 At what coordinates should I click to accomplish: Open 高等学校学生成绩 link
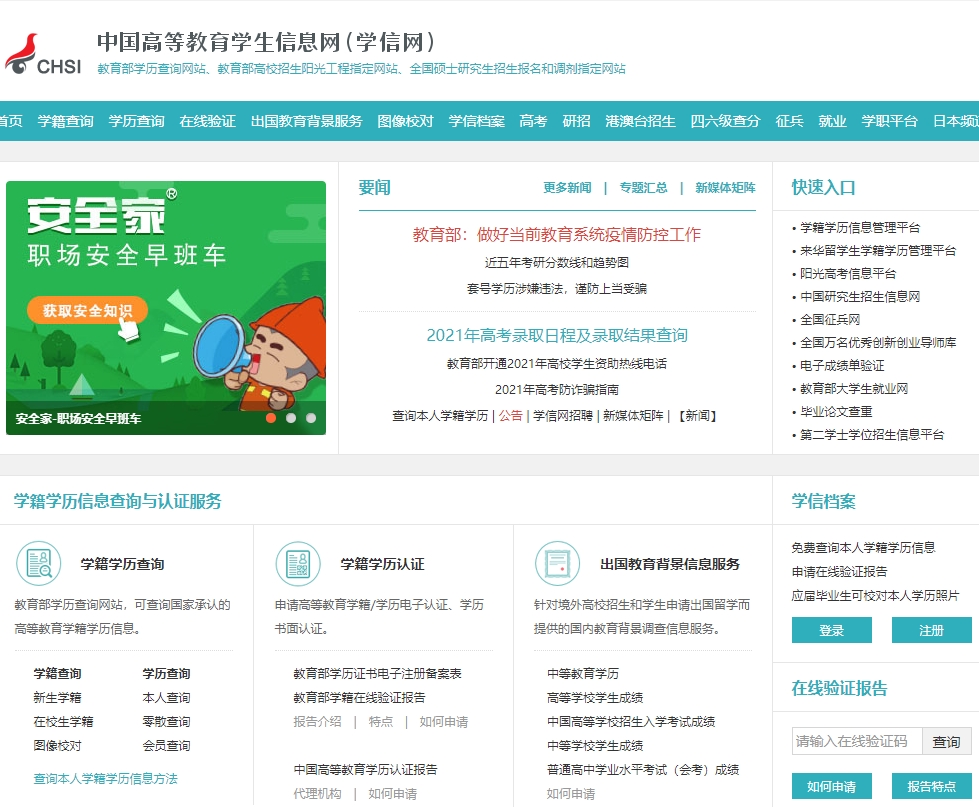(x=595, y=698)
